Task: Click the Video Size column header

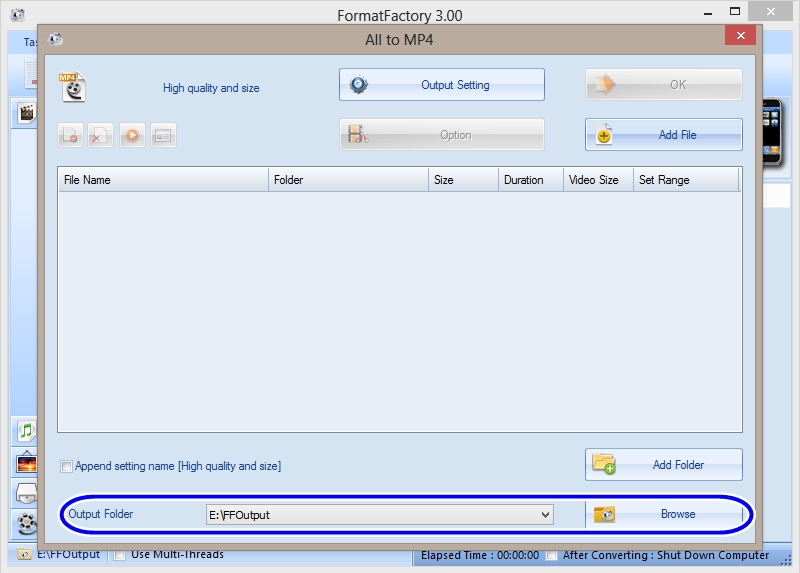Action: (x=598, y=180)
